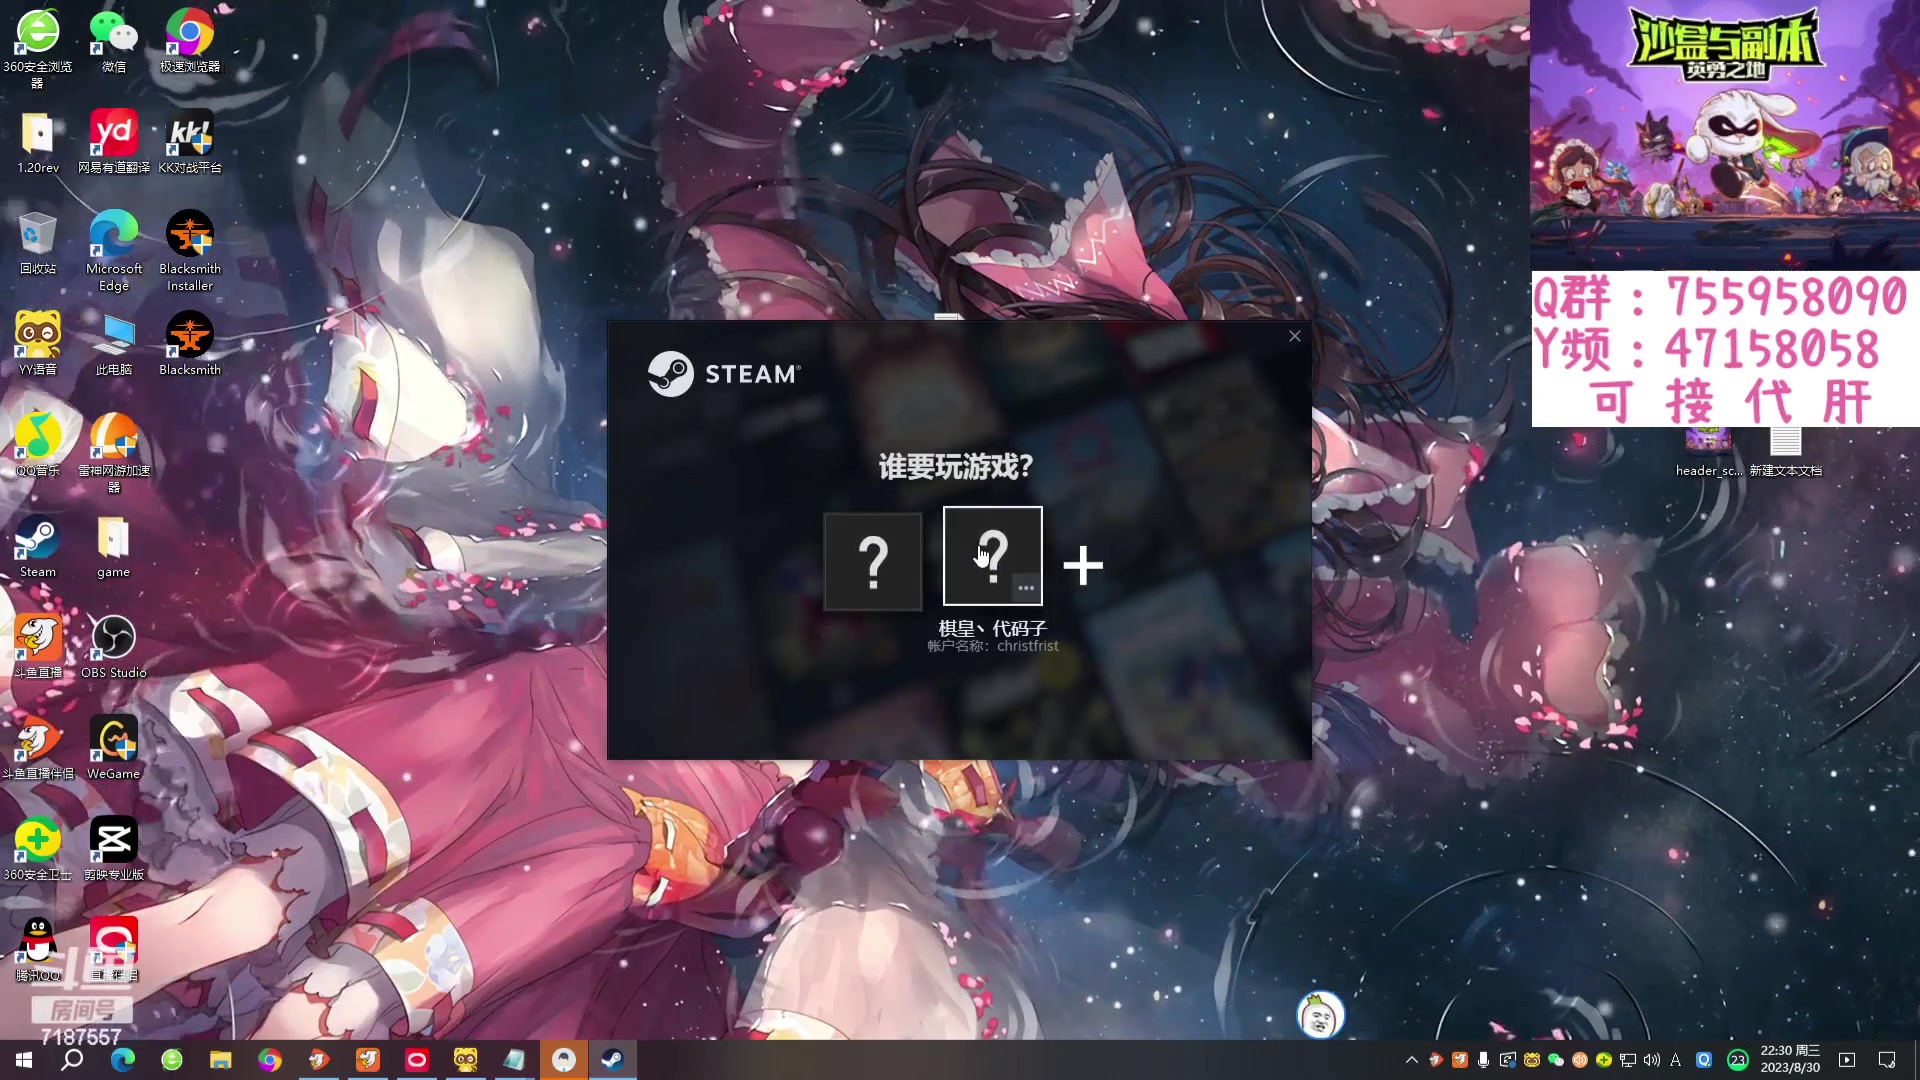The height and width of the screenshot is (1080, 1920).
Task: Open the avatar app highlighted in taskbar
Action: point(564,1060)
